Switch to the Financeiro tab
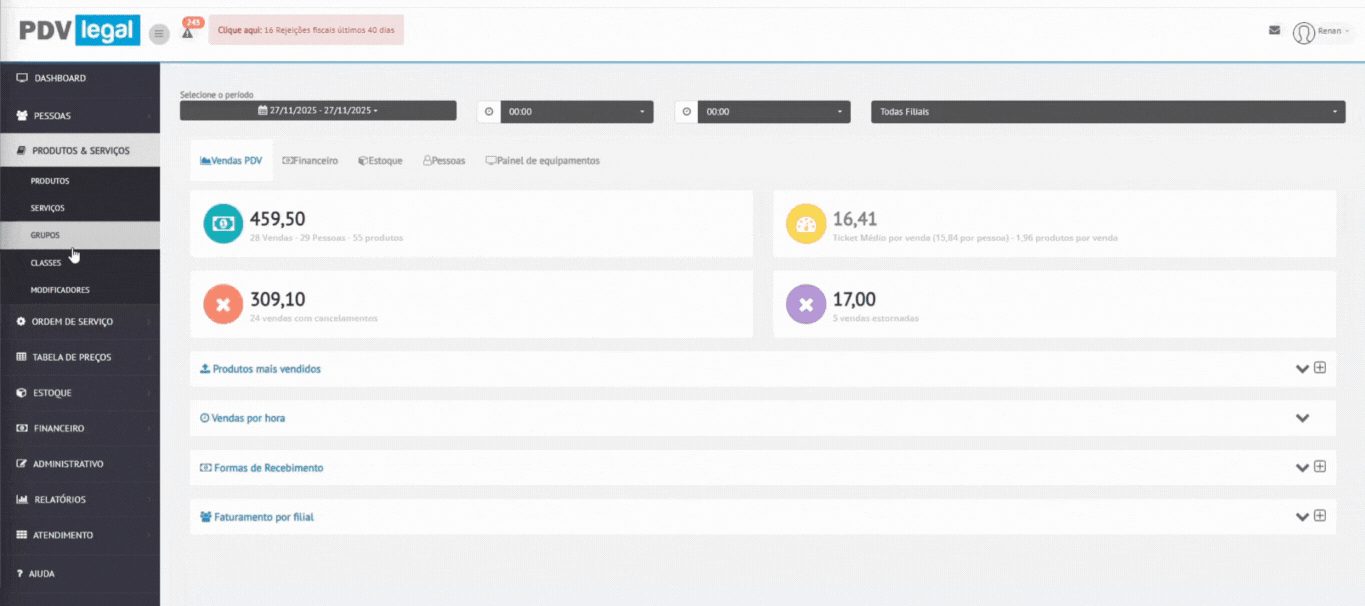The height and width of the screenshot is (606, 1365). click(310, 161)
